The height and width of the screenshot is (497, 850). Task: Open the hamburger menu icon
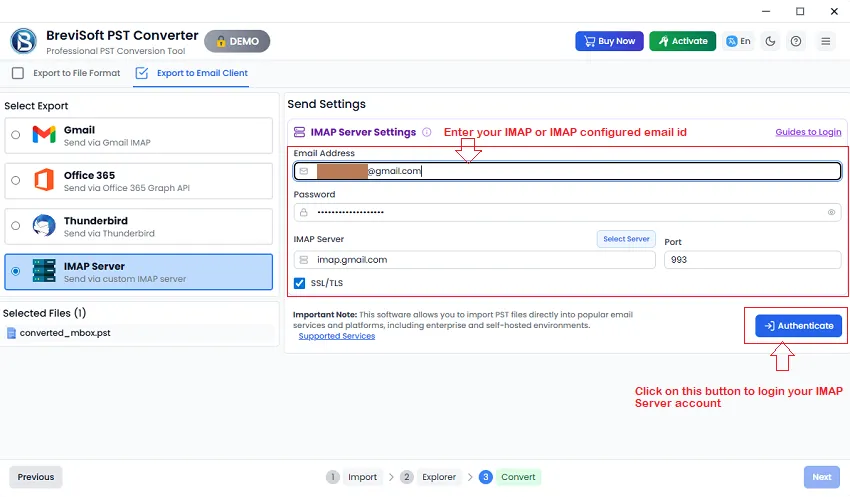tap(826, 41)
